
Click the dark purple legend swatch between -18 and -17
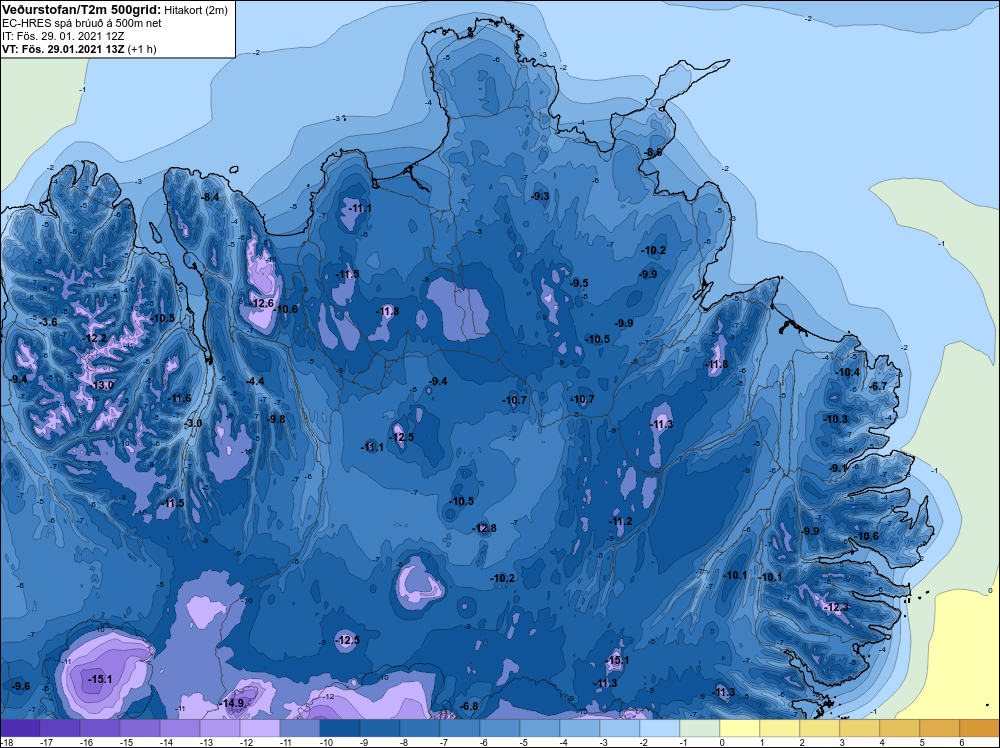20,728
